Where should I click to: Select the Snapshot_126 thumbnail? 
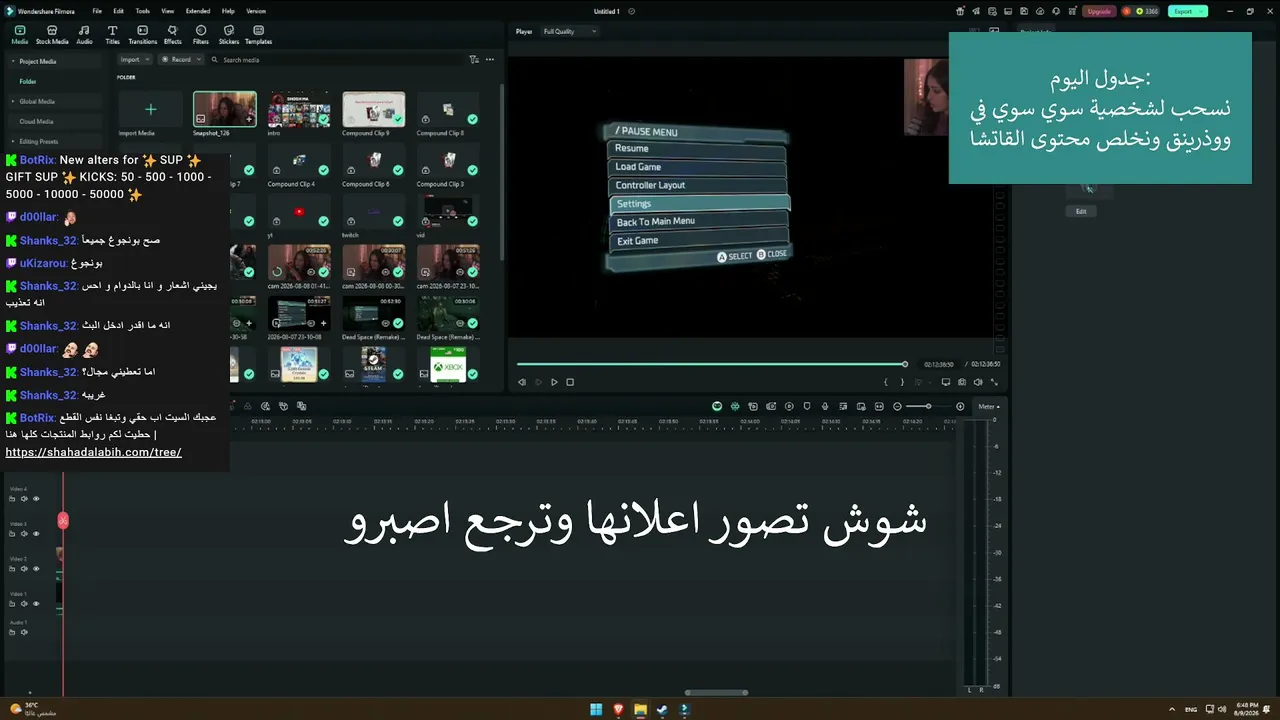(224, 110)
